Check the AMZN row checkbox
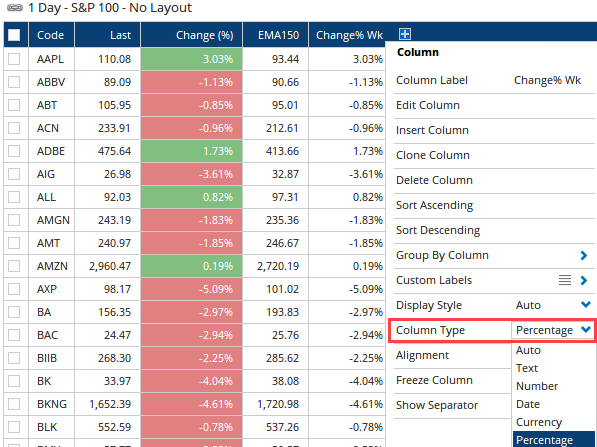 [14, 266]
